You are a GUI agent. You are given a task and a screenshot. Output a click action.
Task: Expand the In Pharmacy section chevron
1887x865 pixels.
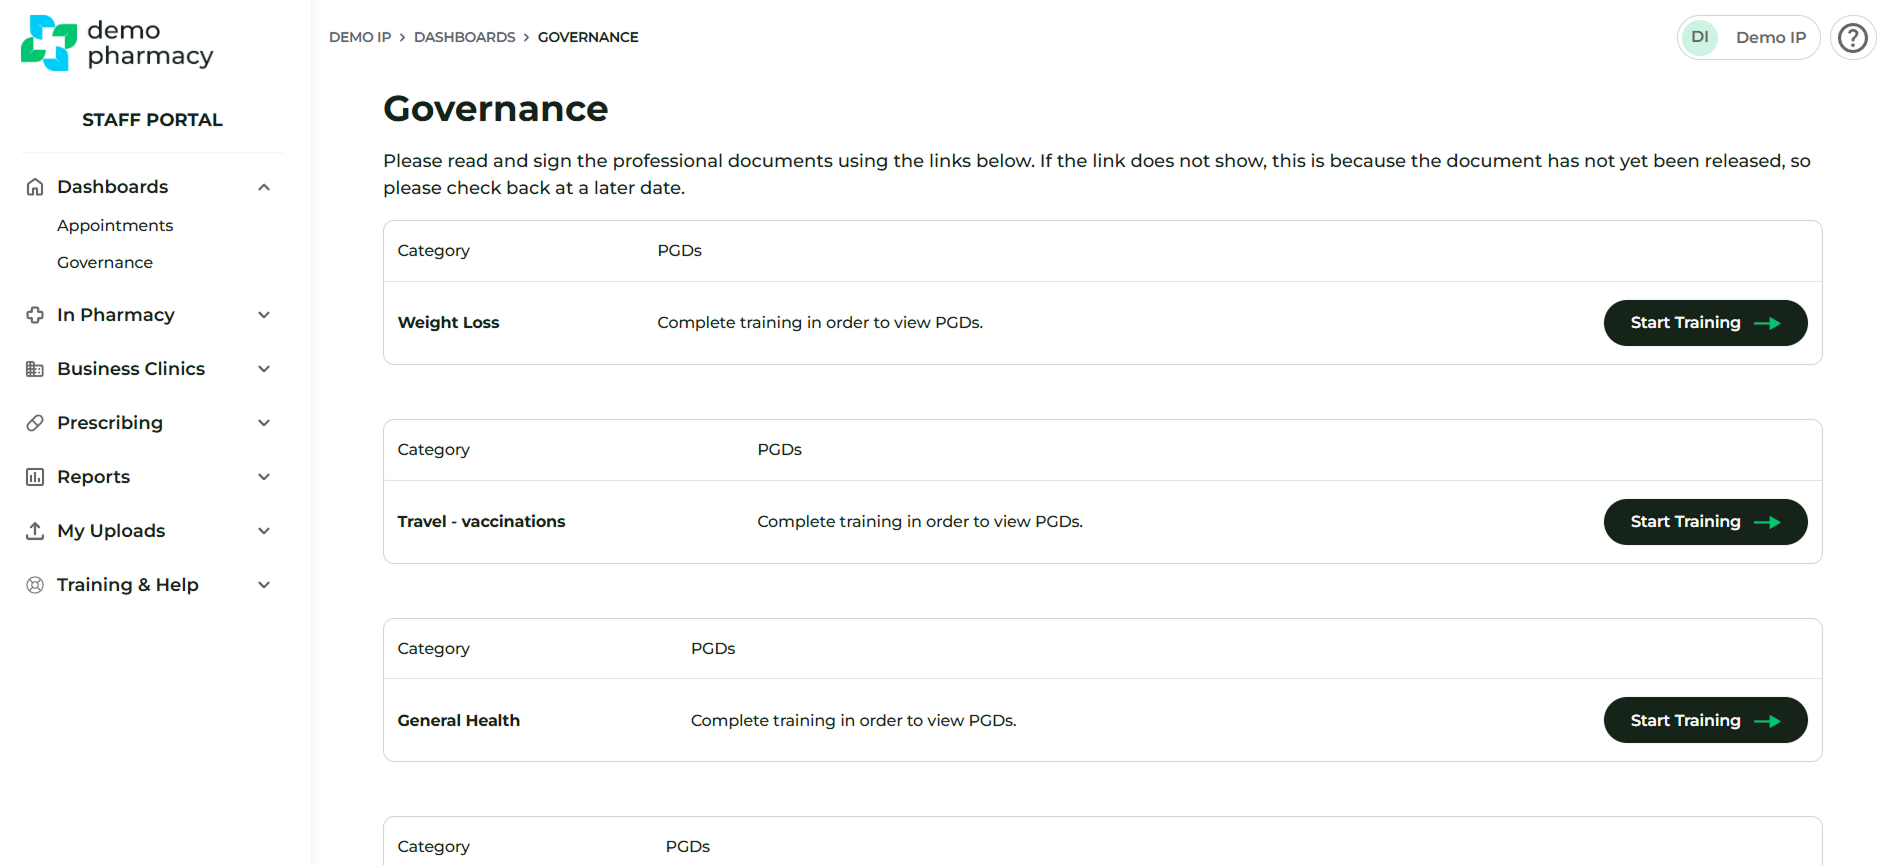tap(264, 315)
